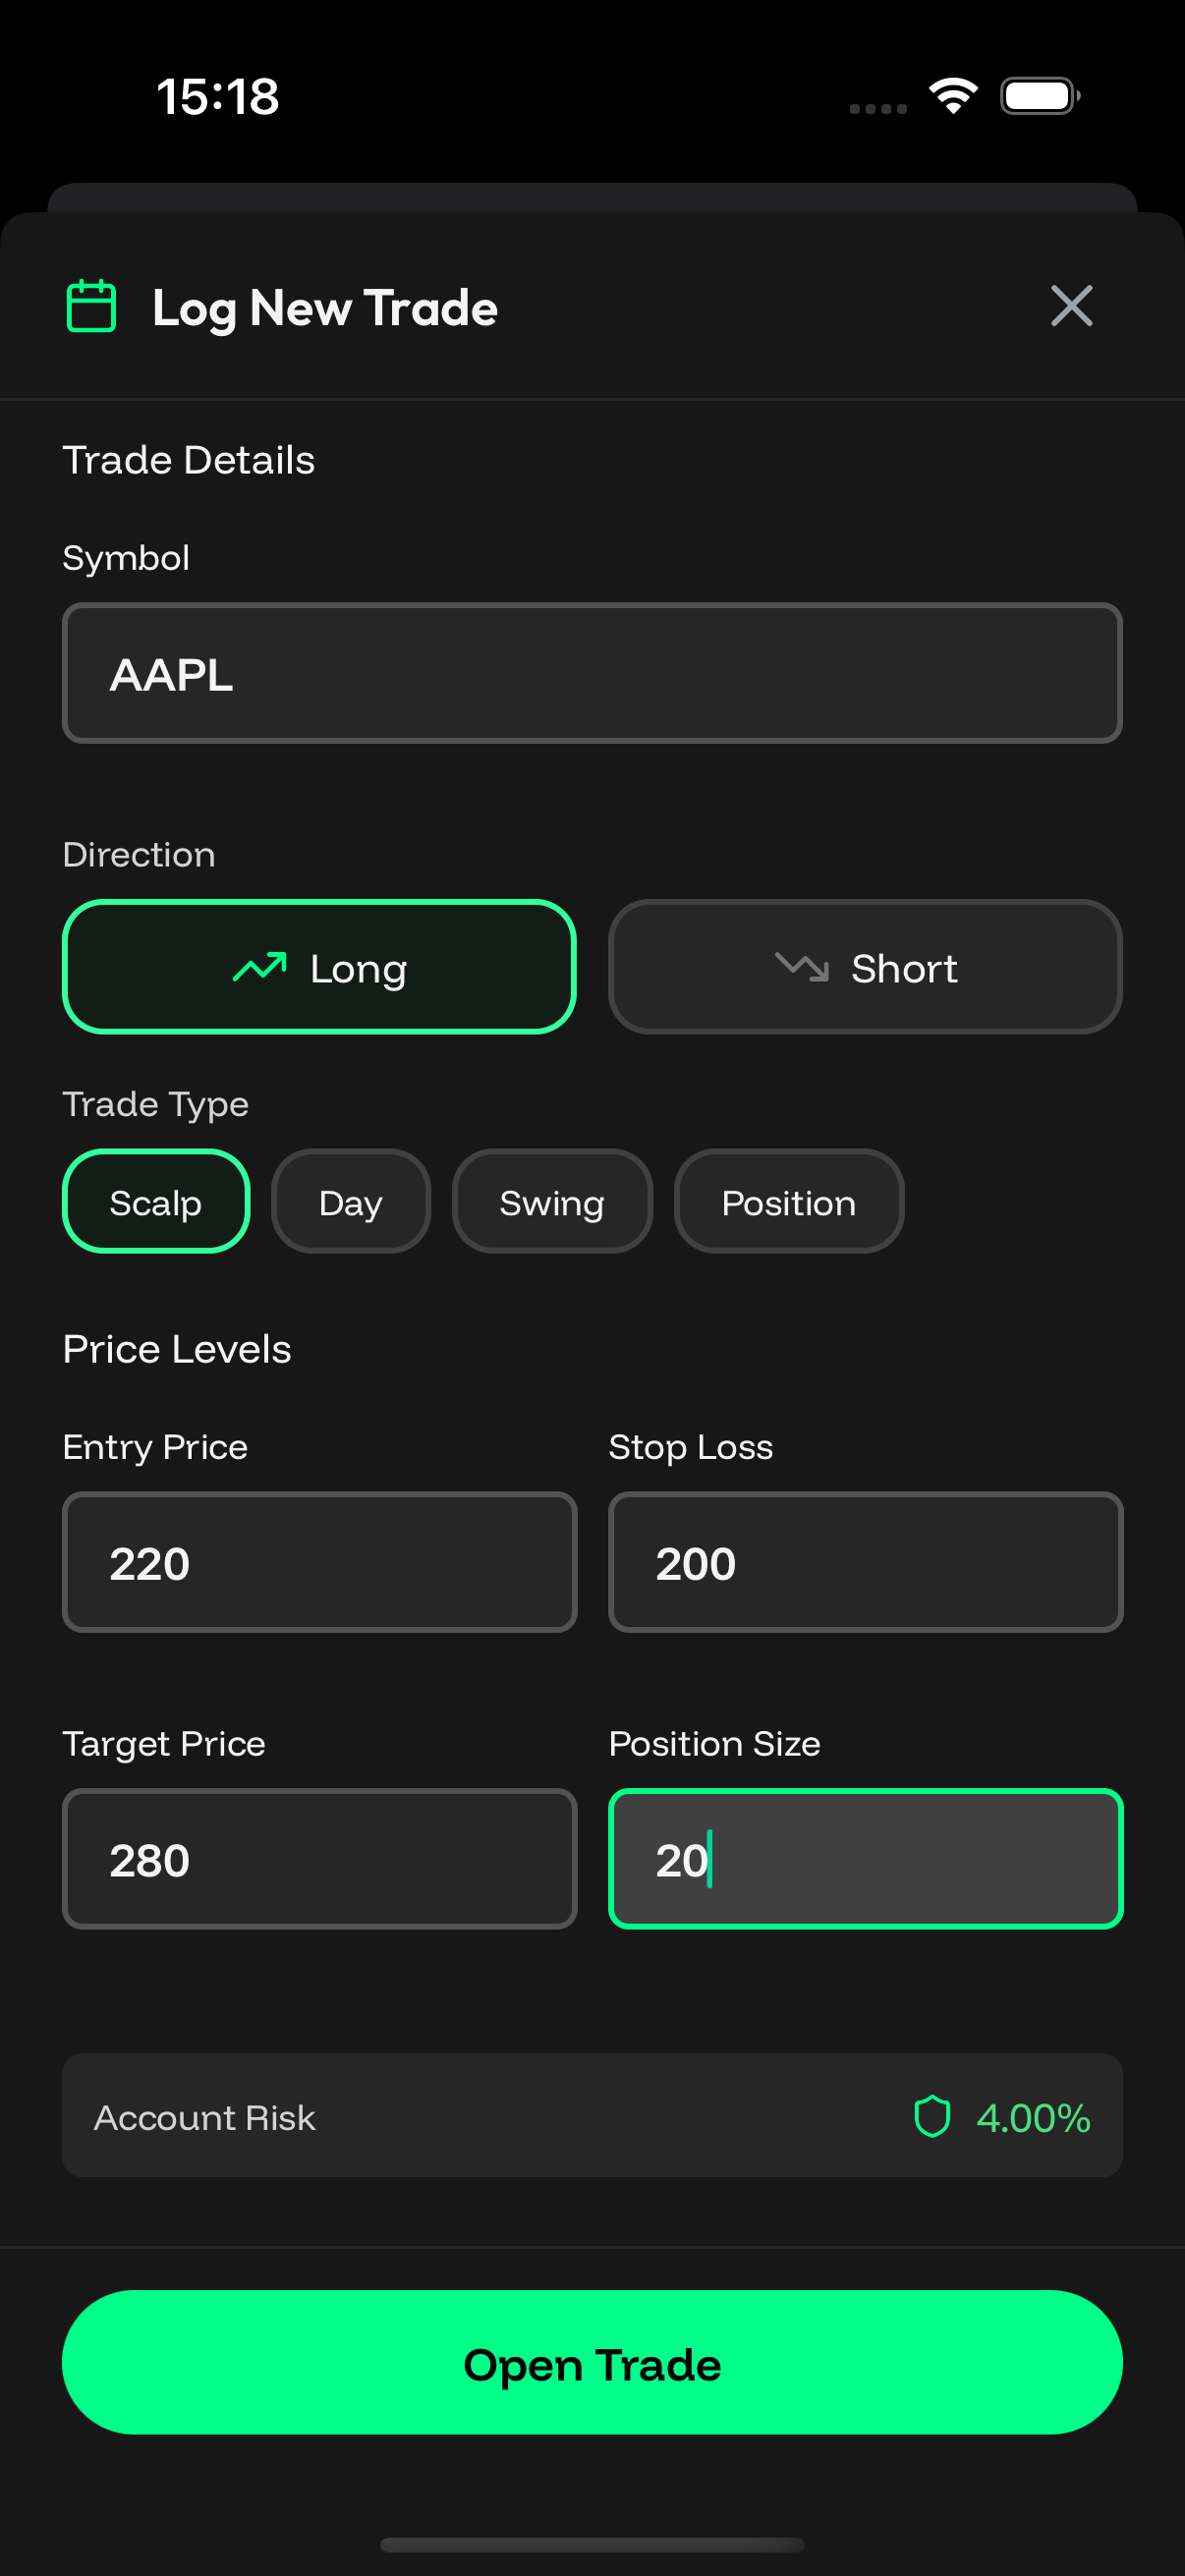The image size is (1185, 2576).
Task: Pick Position trade type
Action: pos(788,1201)
